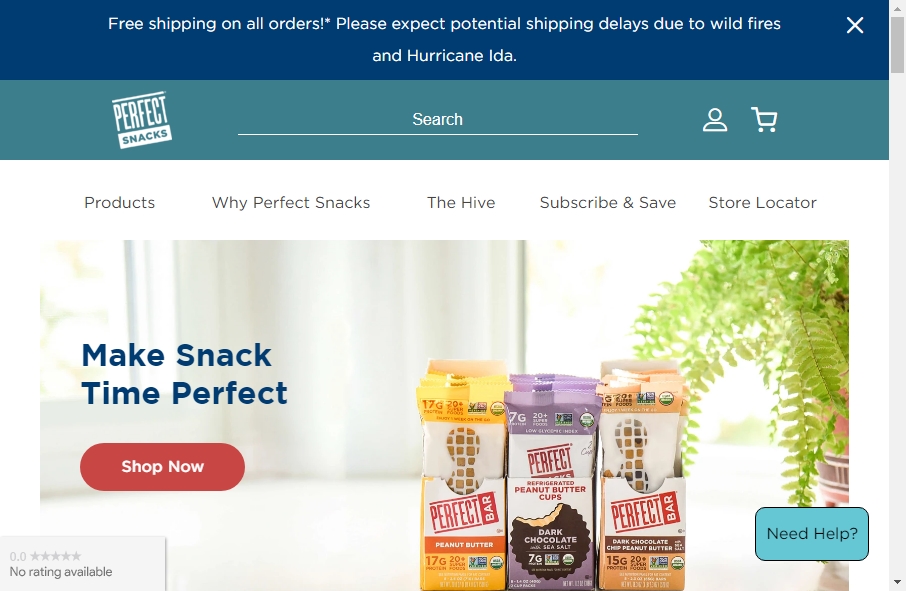Focus the Search input field
Image resolution: width=906 pixels, height=591 pixels.
tap(437, 120)
